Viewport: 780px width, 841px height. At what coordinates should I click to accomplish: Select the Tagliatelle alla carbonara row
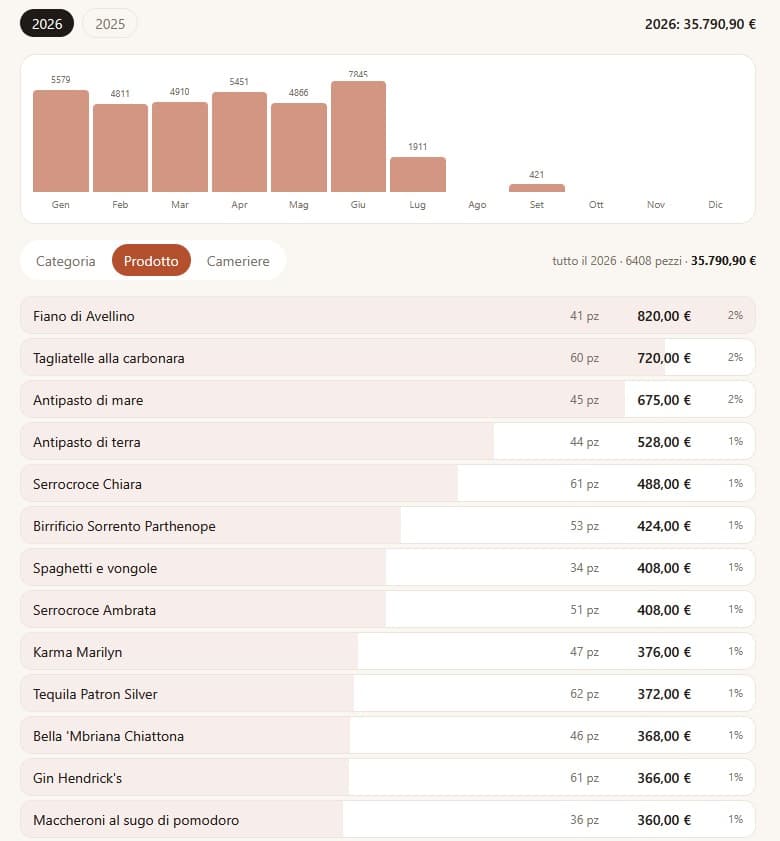click(x=388, y=357)
